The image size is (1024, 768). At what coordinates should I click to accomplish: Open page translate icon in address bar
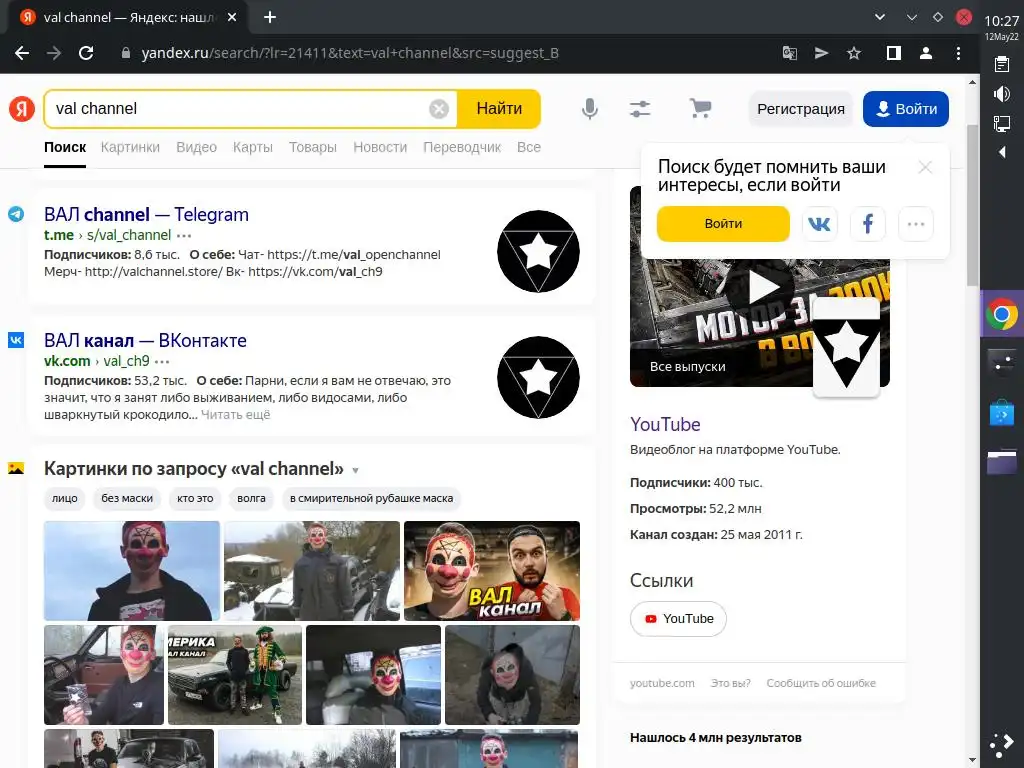(x=790, y=54)
